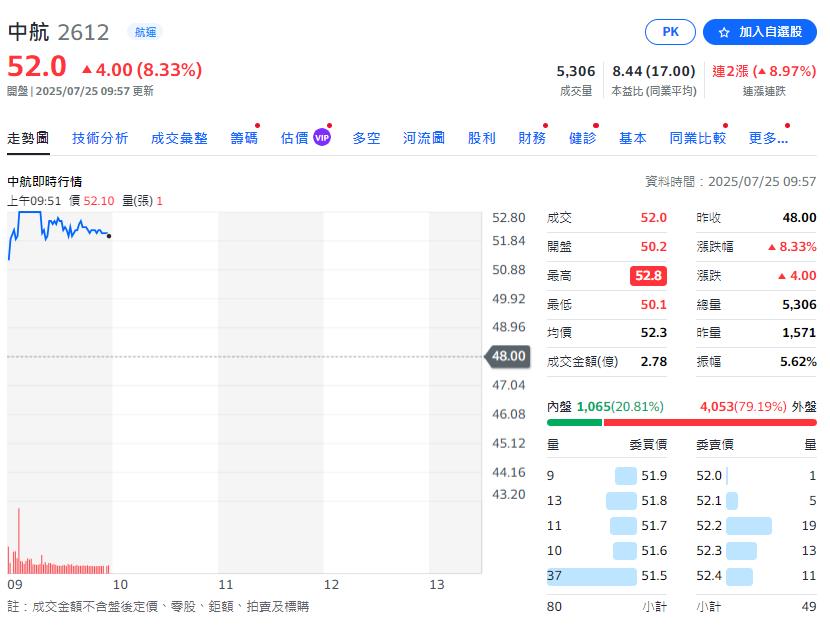Click the 均價 52.3 value
This screenshot has height=625, width=830.
(x=653, y=333)
